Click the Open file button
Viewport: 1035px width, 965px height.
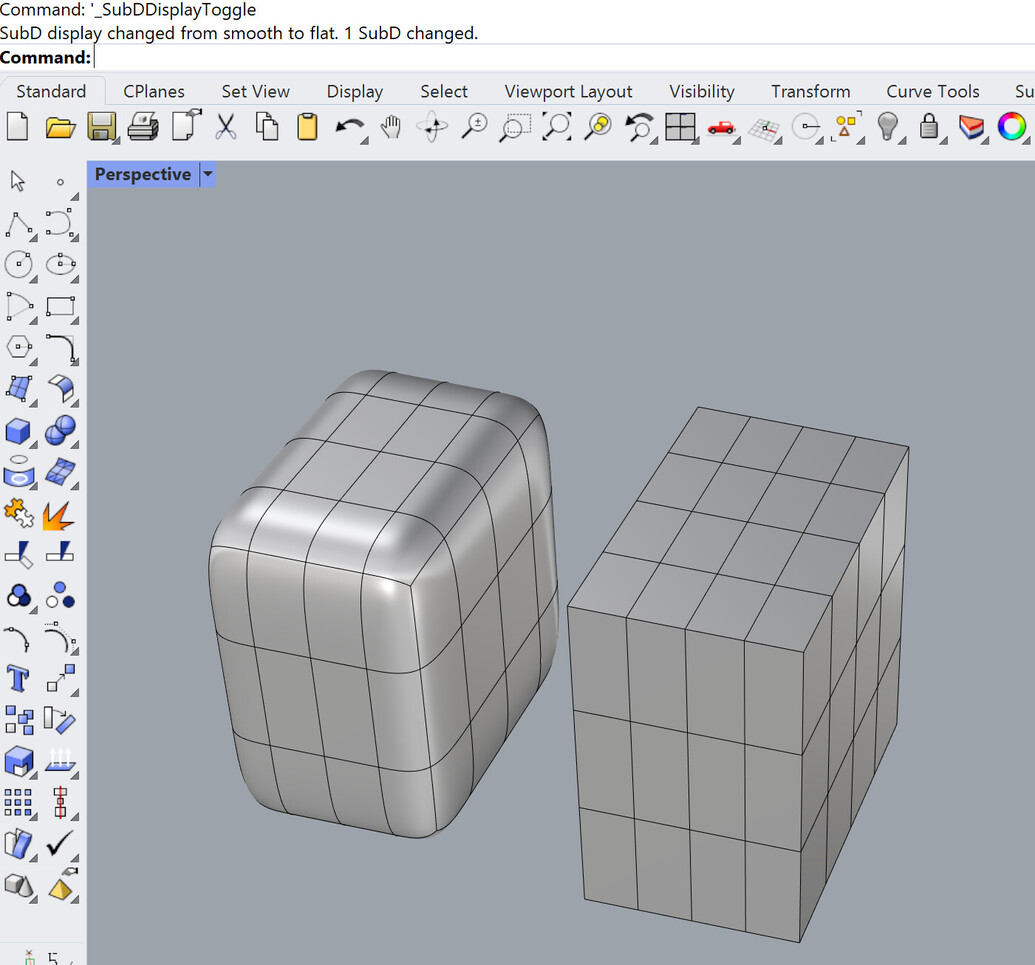click(x=60, y=127)
